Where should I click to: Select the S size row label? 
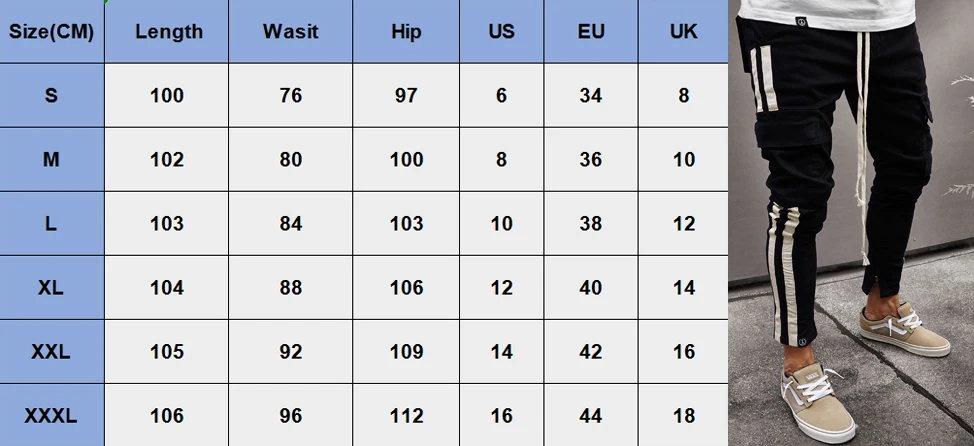click(x=52, y=95)
